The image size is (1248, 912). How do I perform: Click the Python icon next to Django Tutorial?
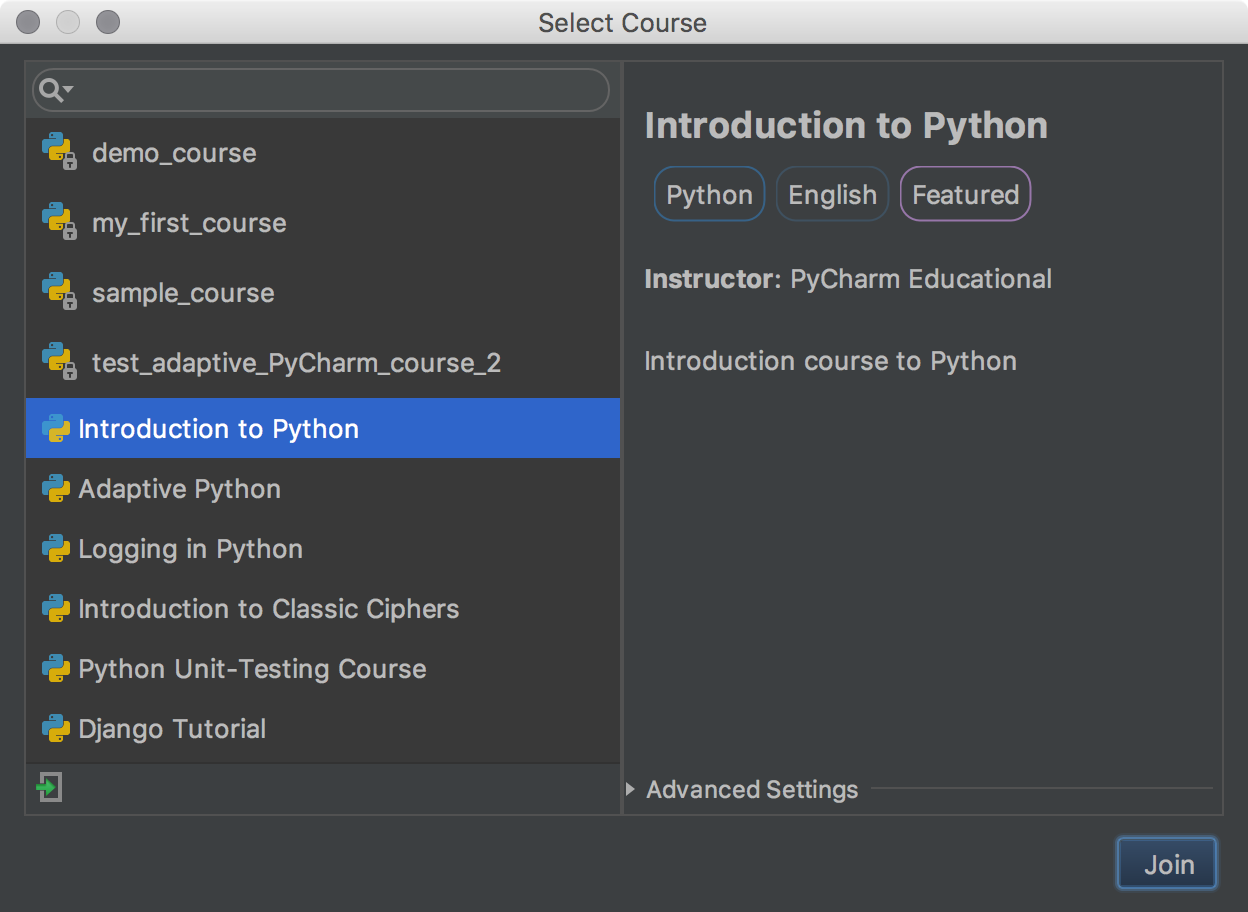[x=56, y=728]
